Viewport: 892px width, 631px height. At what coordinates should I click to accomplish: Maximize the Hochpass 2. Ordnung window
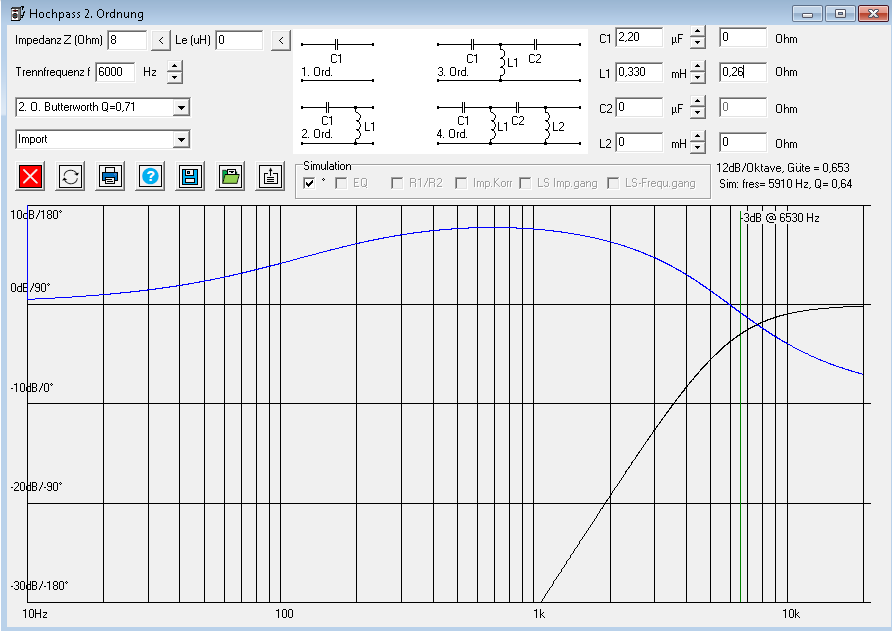(x=840, y=13)
